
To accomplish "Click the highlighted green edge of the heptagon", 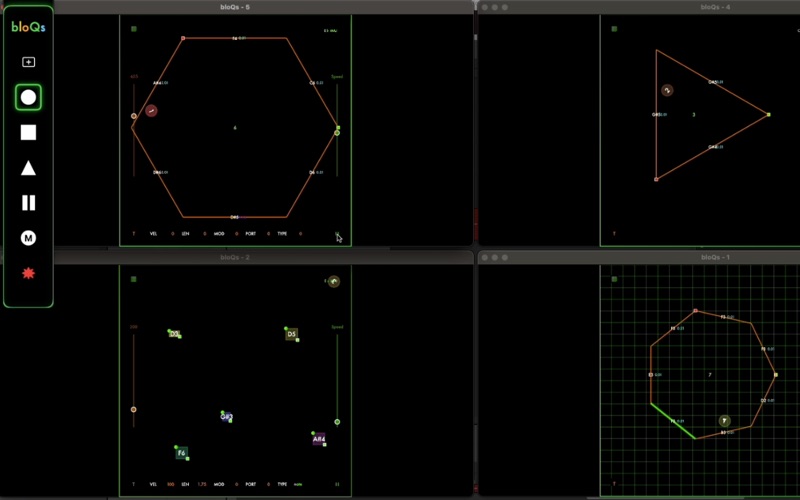I will click(x=673, y=421).
